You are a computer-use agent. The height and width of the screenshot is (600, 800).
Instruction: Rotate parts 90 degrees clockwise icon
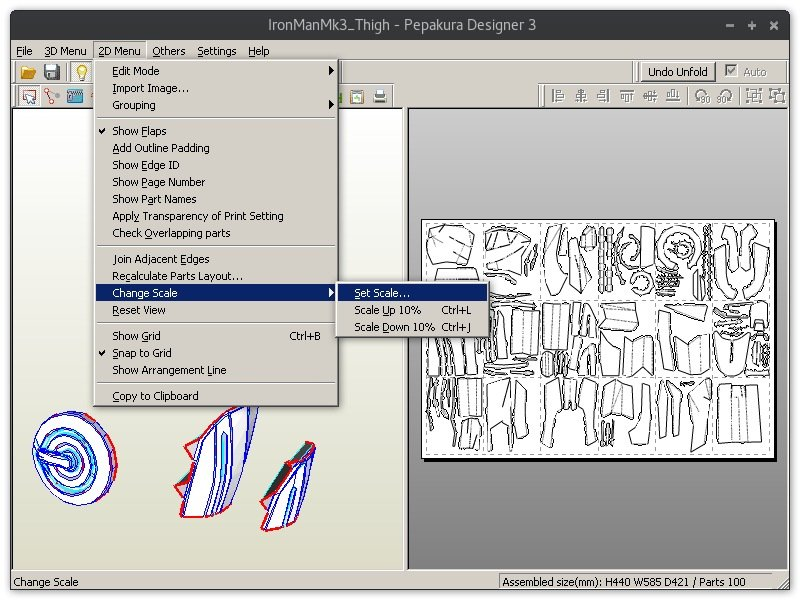click(724, 96)
